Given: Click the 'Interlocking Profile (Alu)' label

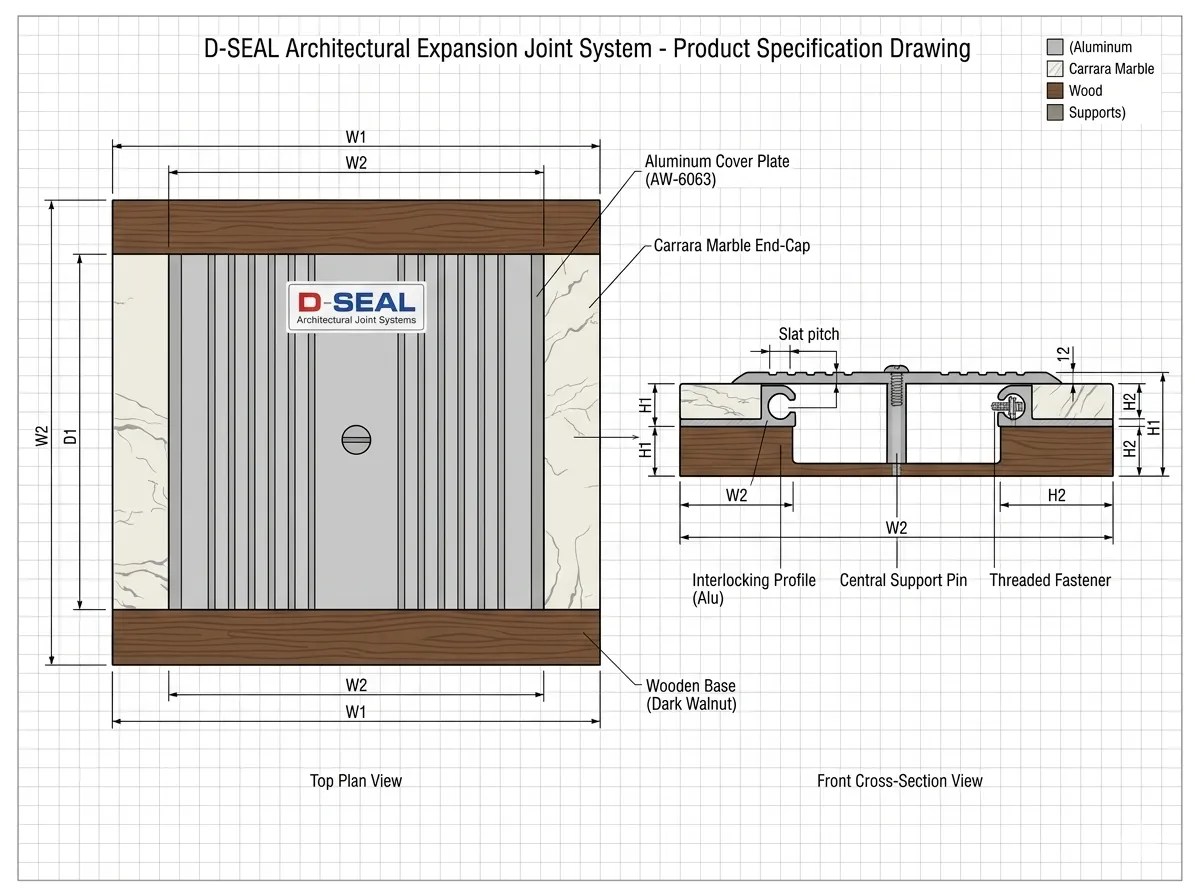Looking at the screenshot, I should [754, 589].
